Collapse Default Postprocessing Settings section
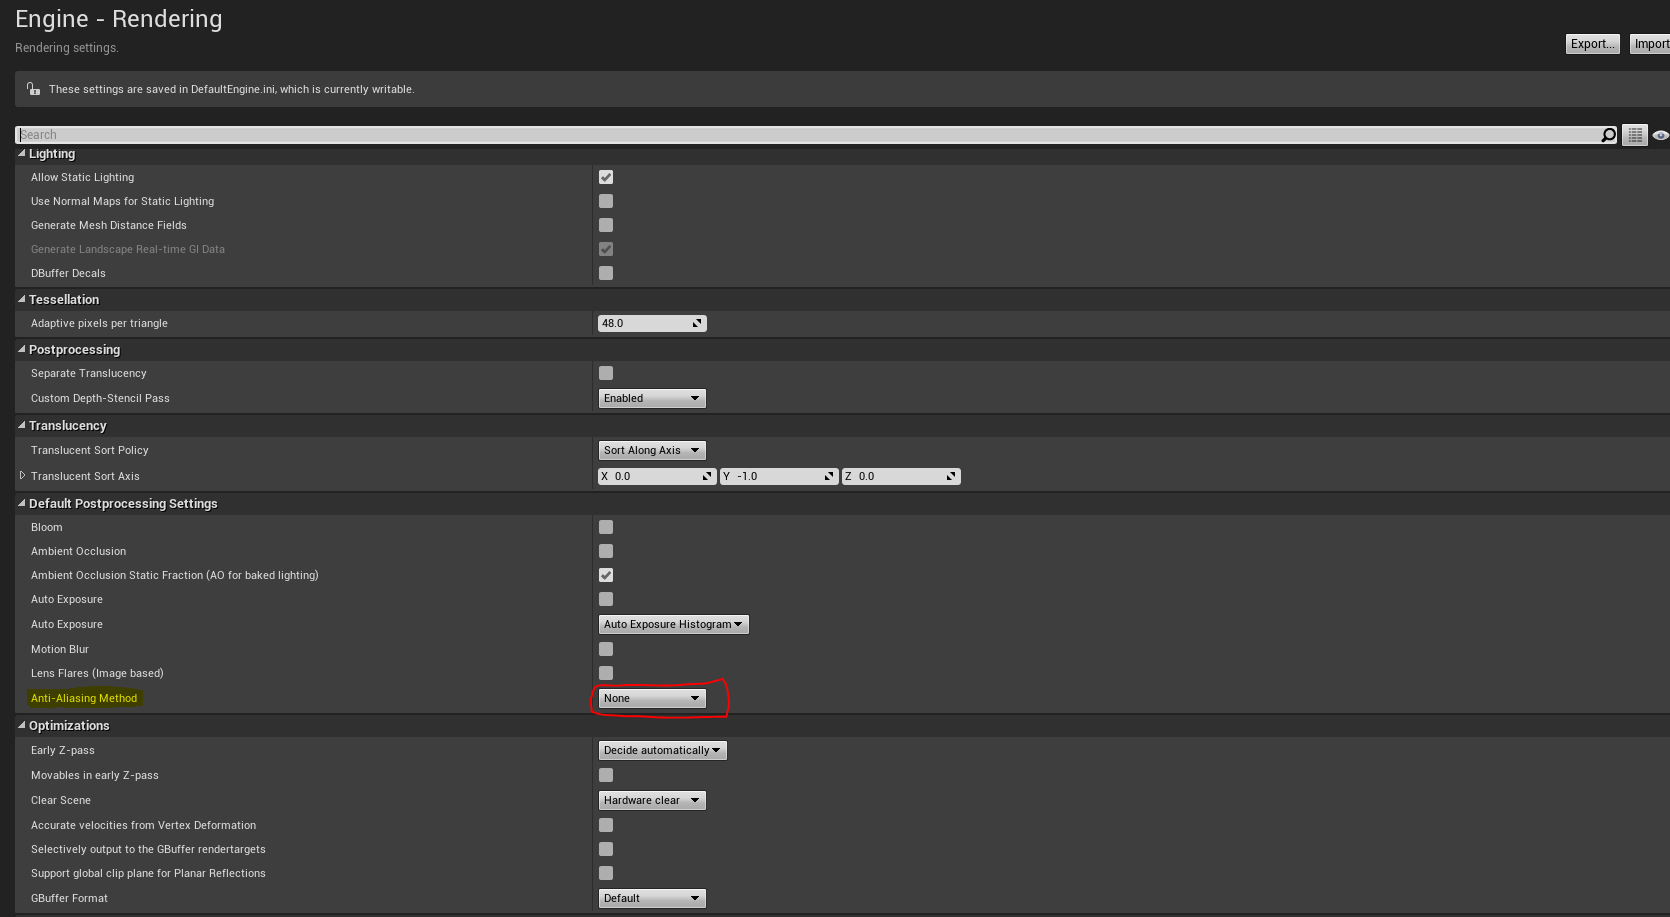The image size is (1670, 917). pyautogui.click(x=22, y=503)
